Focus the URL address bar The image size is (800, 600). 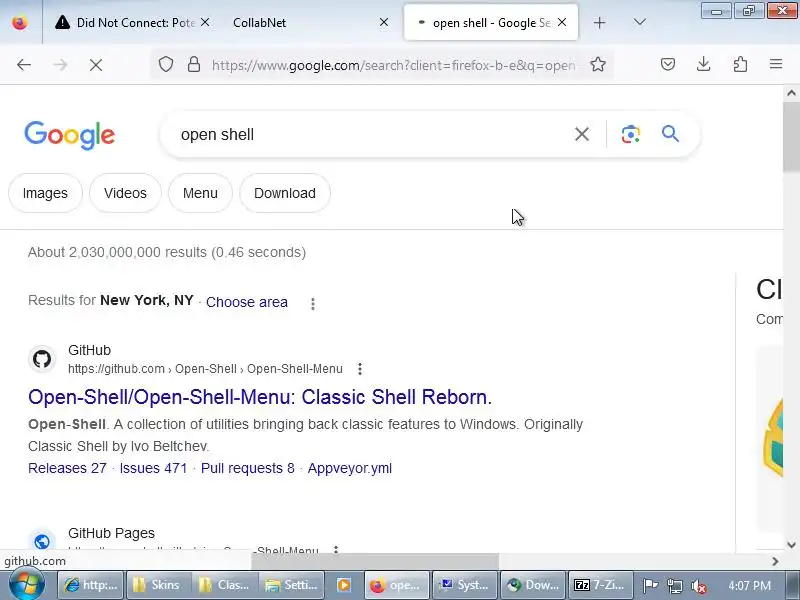pos(393,65)
